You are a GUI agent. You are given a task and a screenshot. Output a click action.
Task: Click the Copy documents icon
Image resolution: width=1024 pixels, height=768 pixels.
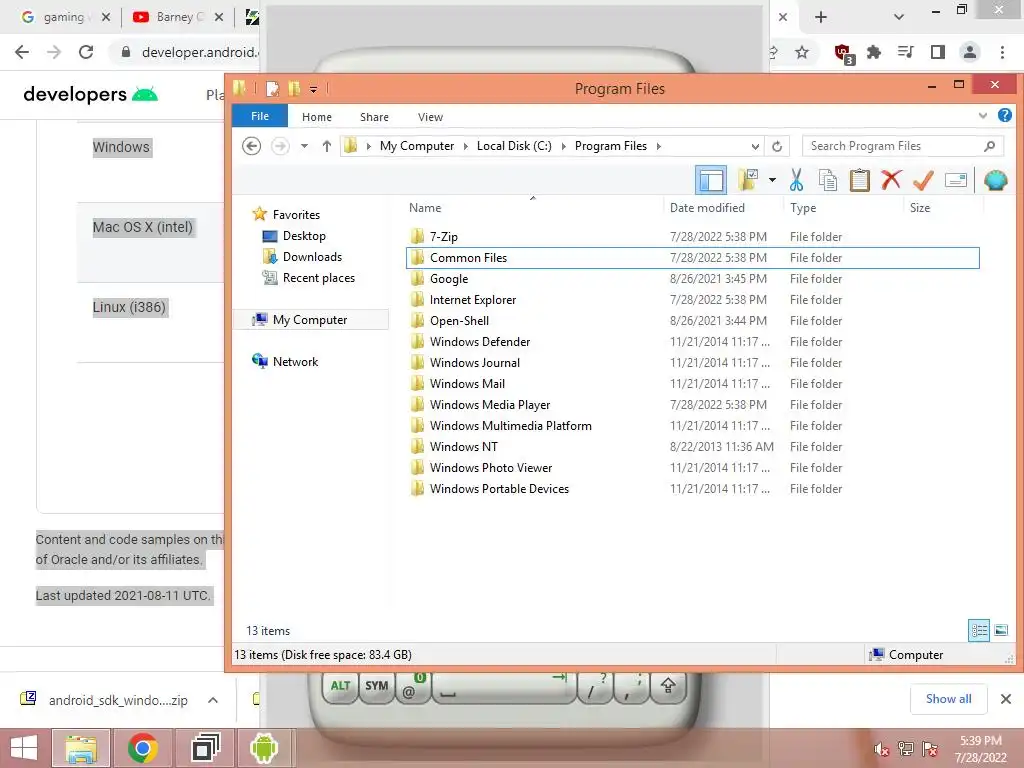tap(827, 180)
